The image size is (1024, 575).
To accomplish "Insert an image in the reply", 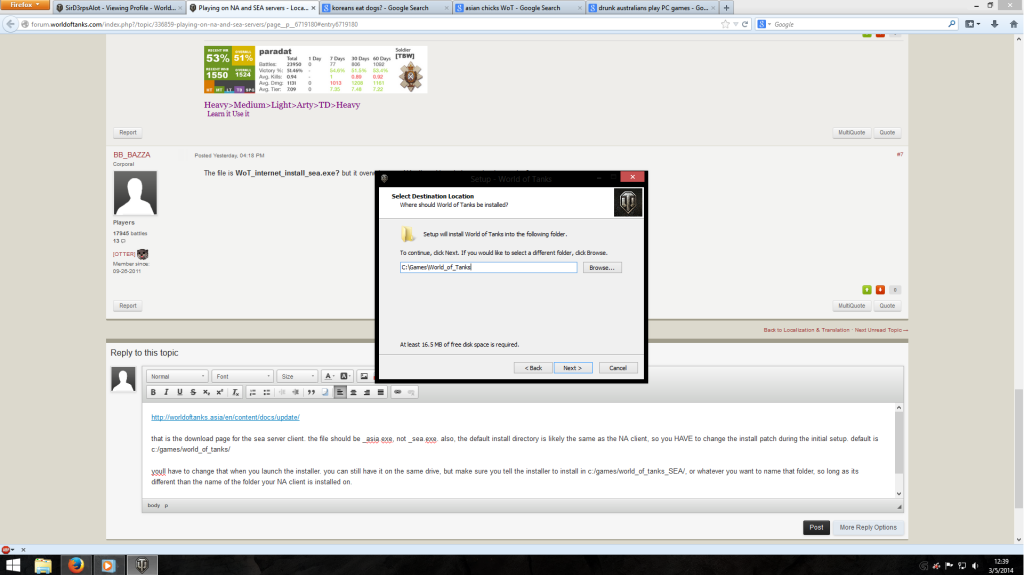I will [364, 376].
